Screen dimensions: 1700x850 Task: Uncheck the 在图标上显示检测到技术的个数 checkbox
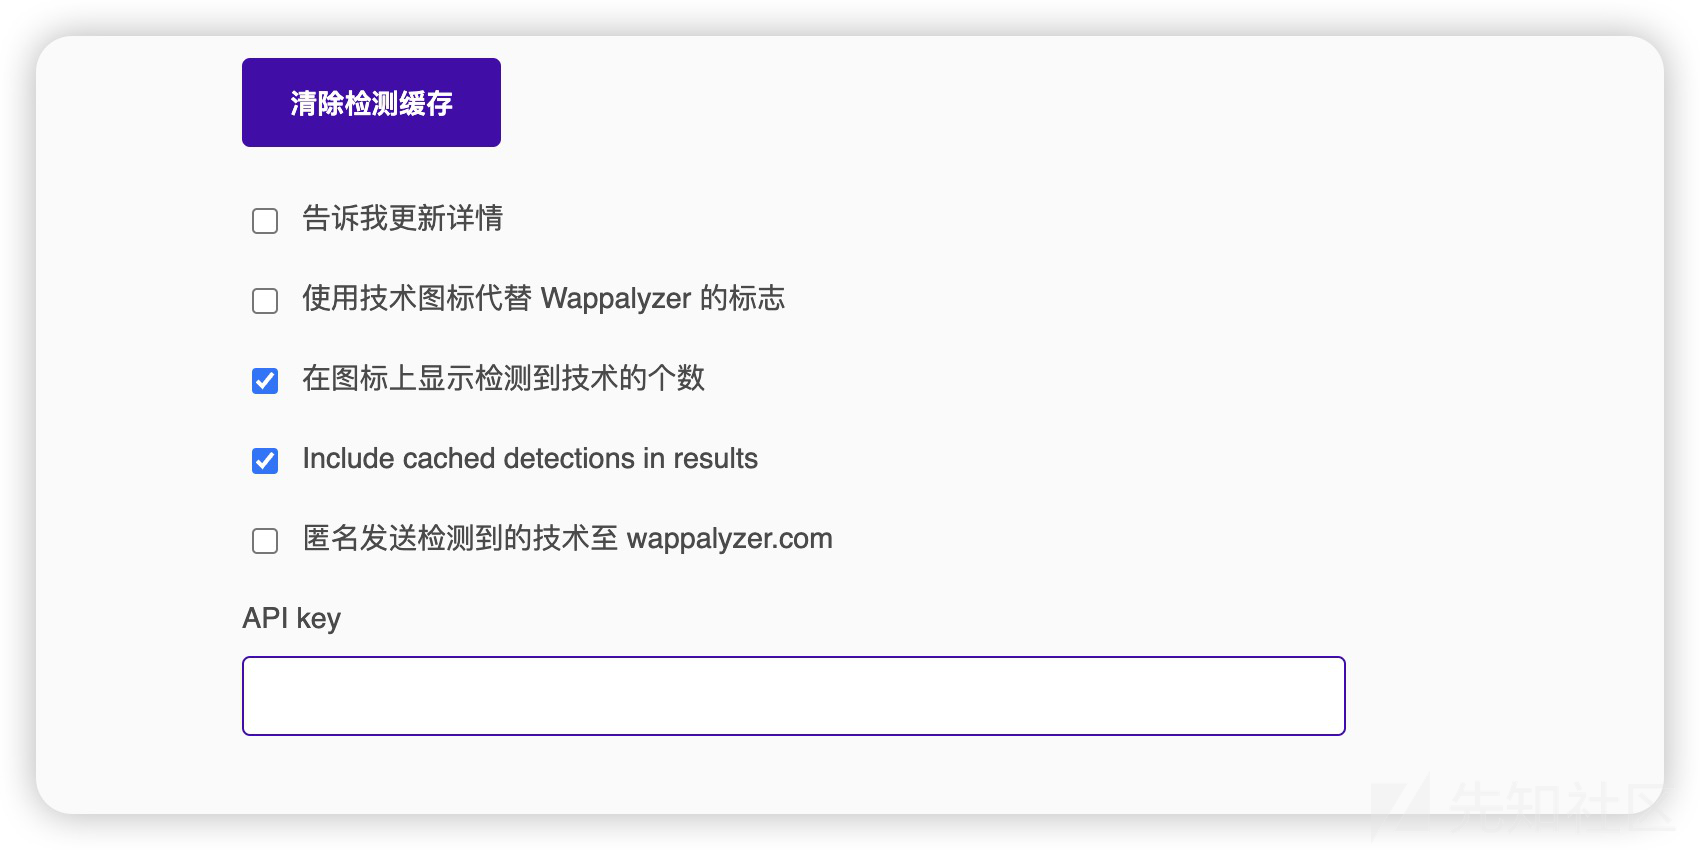click(265, 380)
